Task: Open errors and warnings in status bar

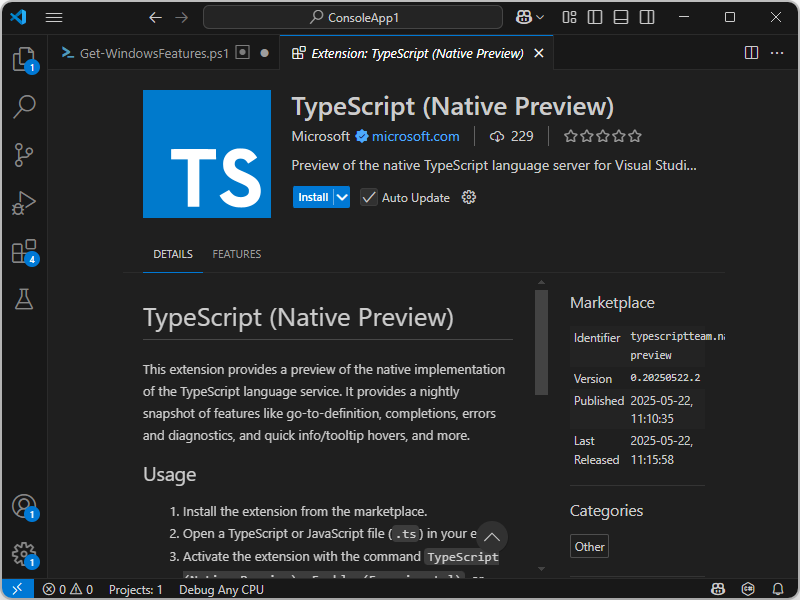Action: [x=68, y=590]
